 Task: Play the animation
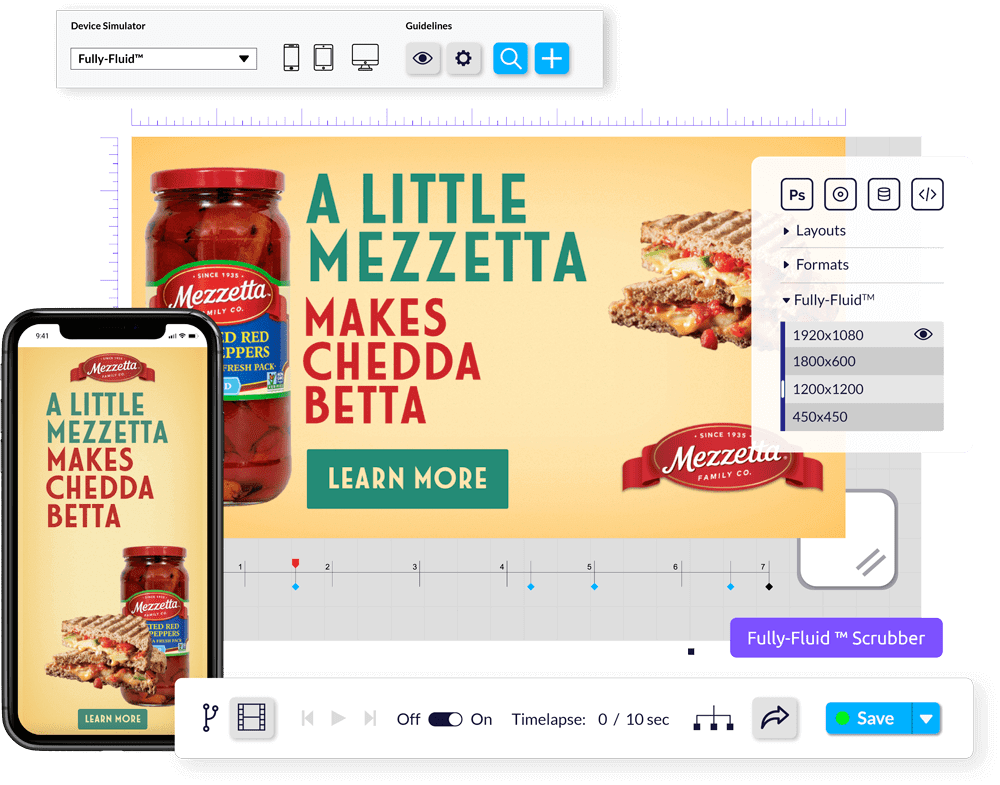[x=338, y=719]
